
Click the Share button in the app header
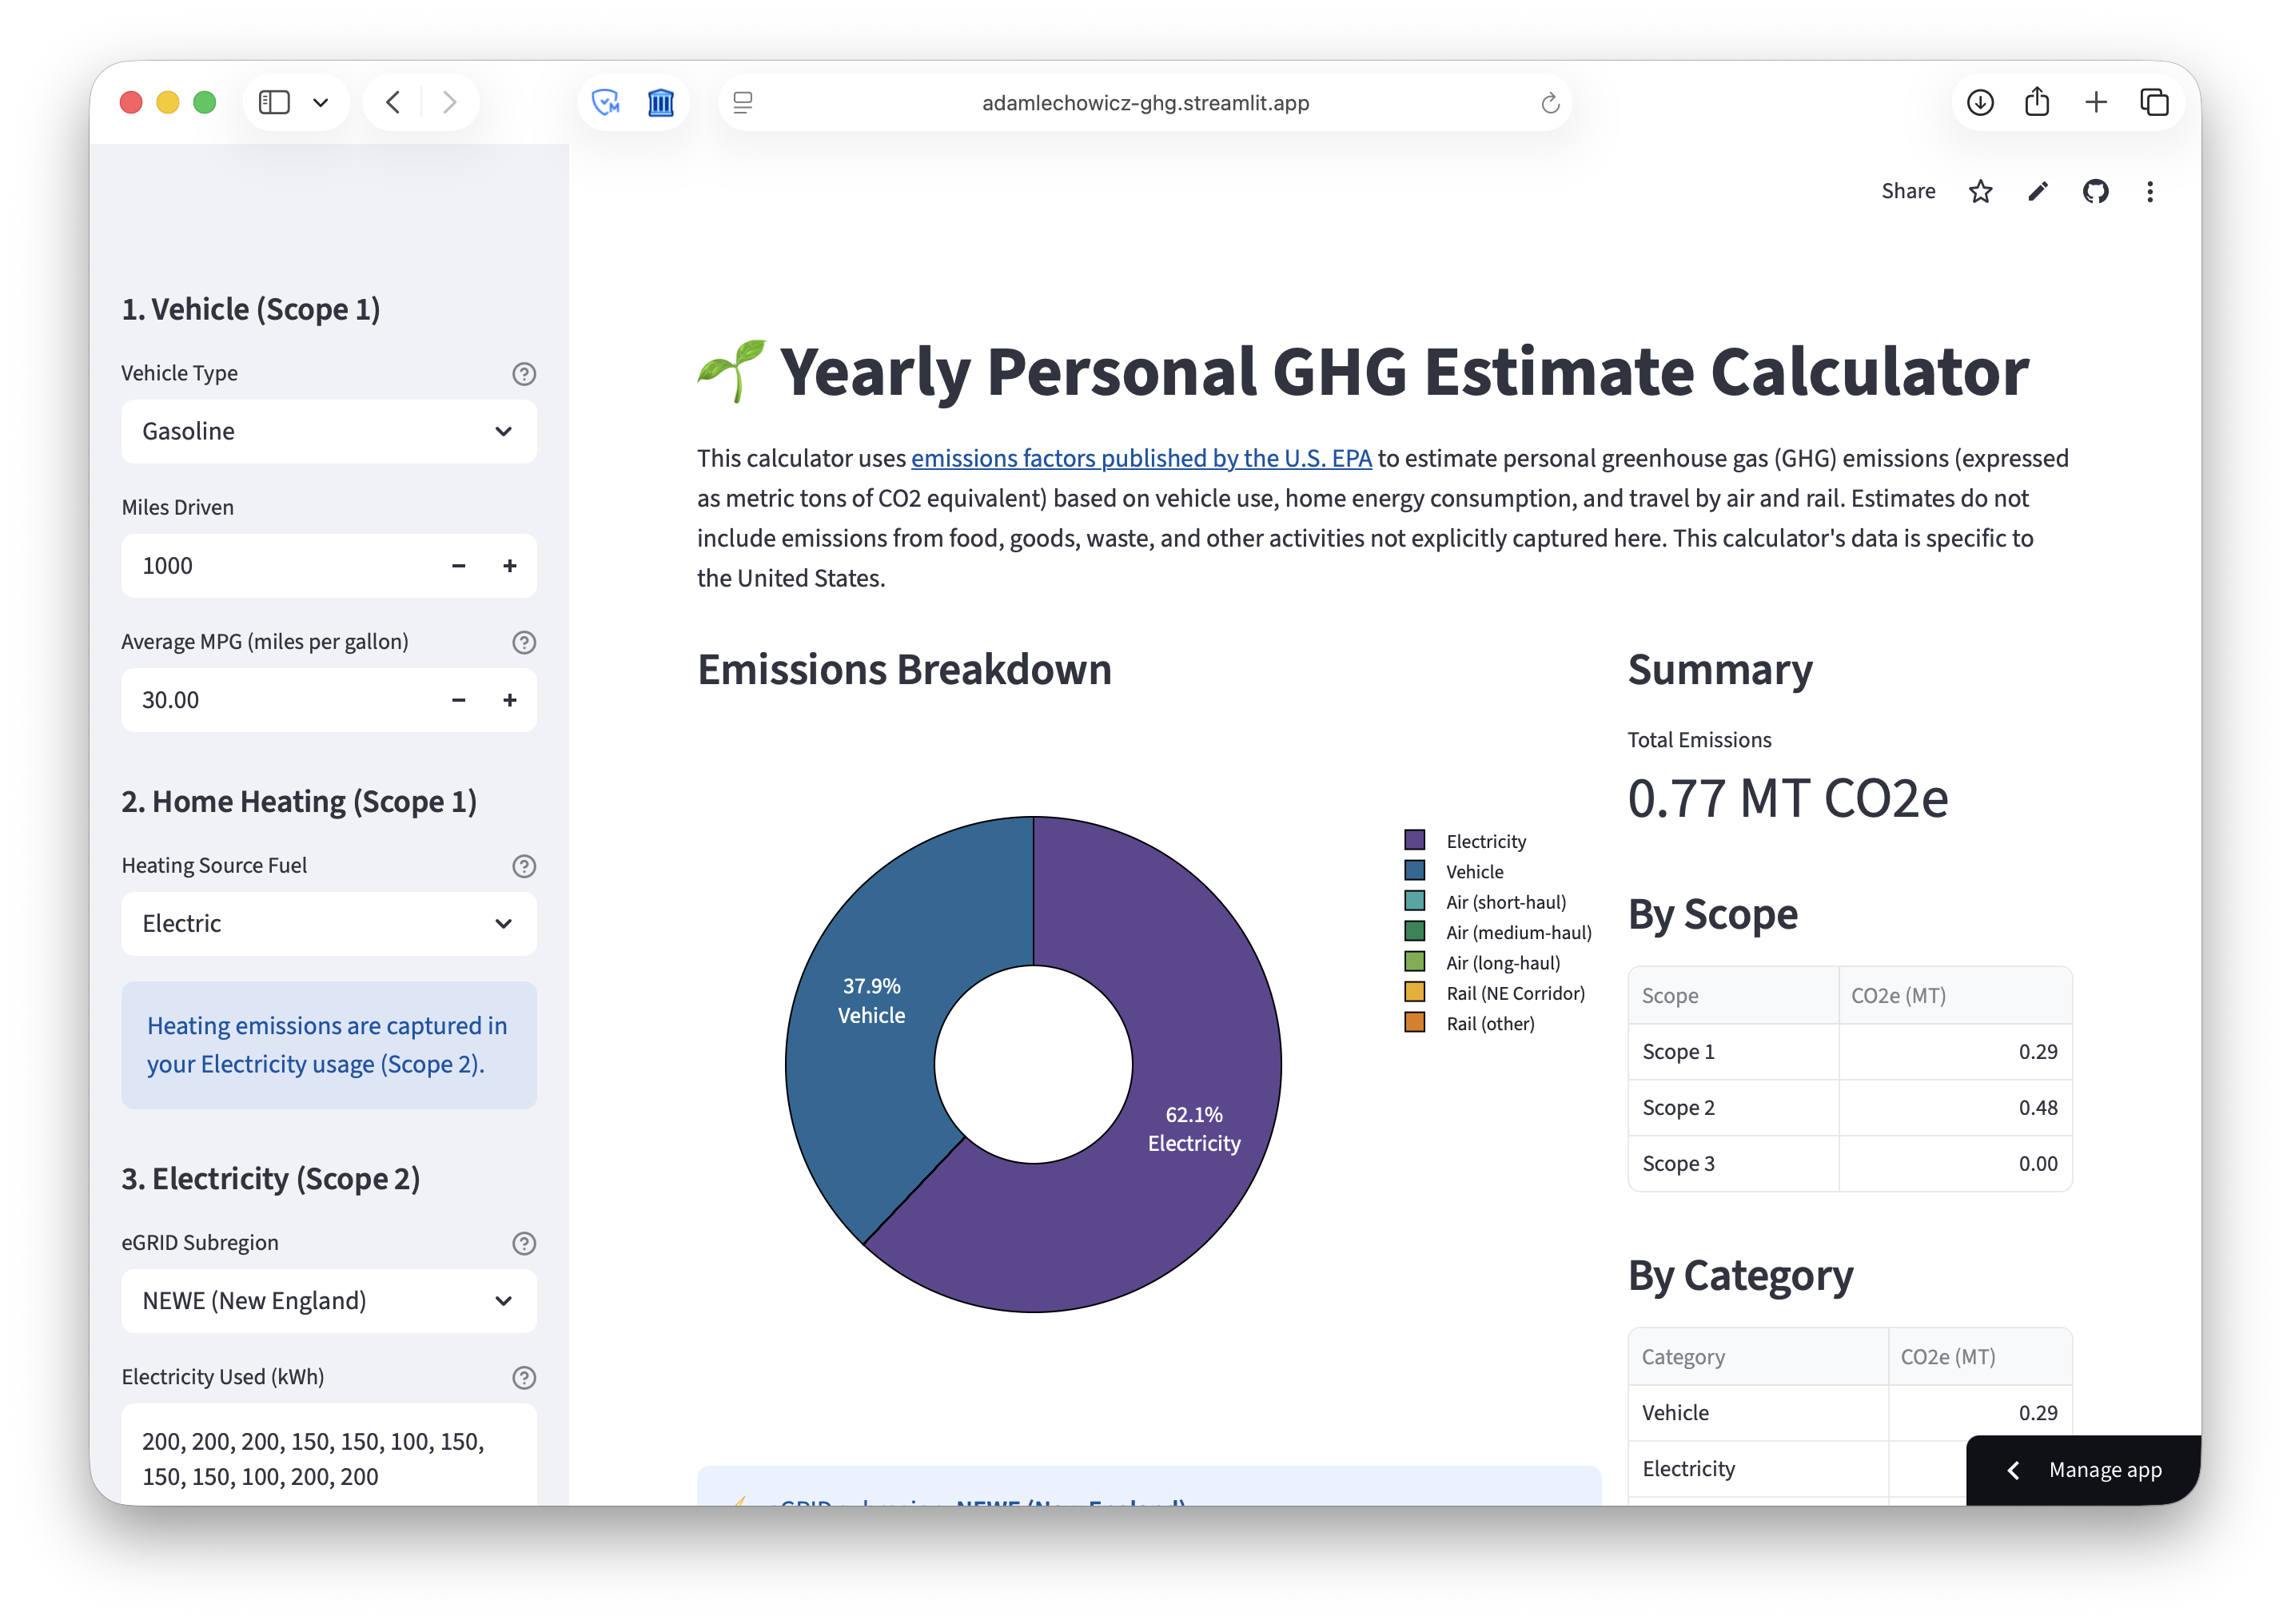(x=1908, y=191)
